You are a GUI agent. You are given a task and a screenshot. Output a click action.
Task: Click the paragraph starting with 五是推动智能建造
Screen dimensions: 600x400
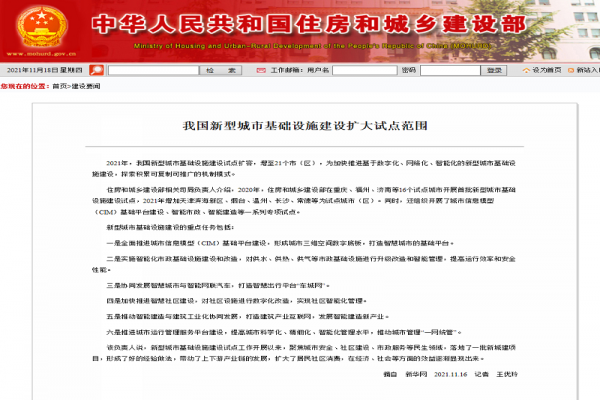click(248, 317)
